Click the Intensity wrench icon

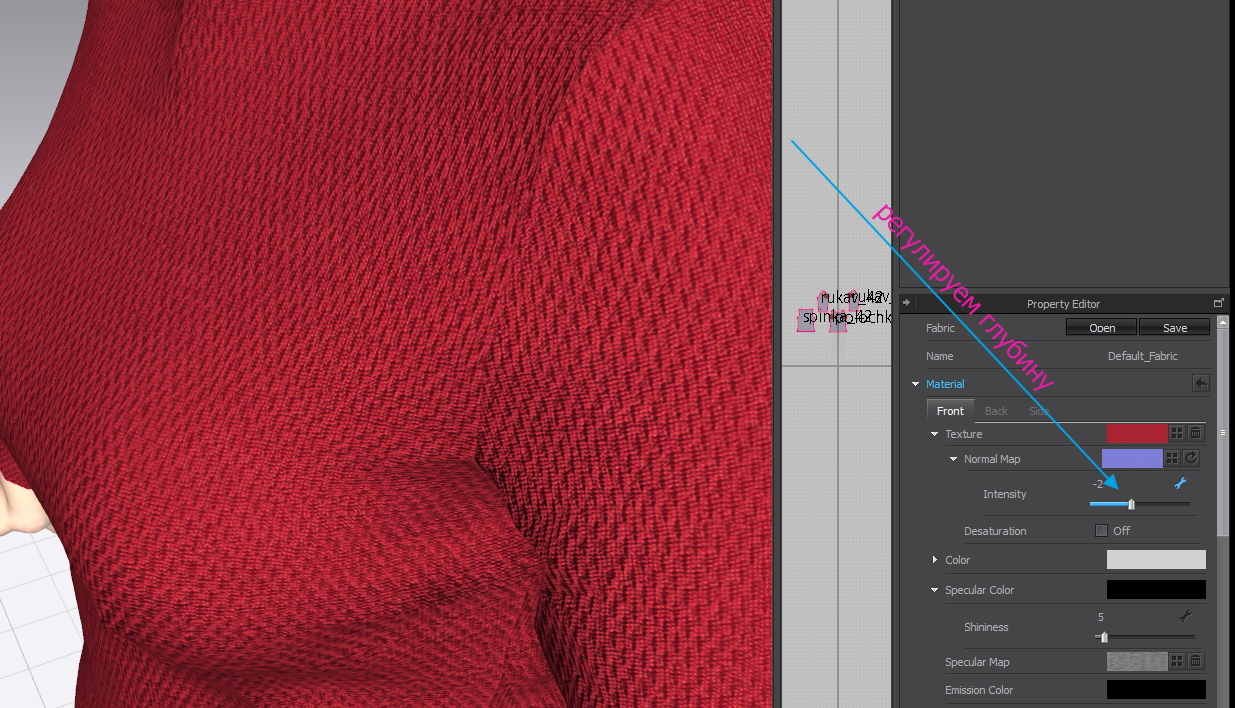[x=1180, y=483]
